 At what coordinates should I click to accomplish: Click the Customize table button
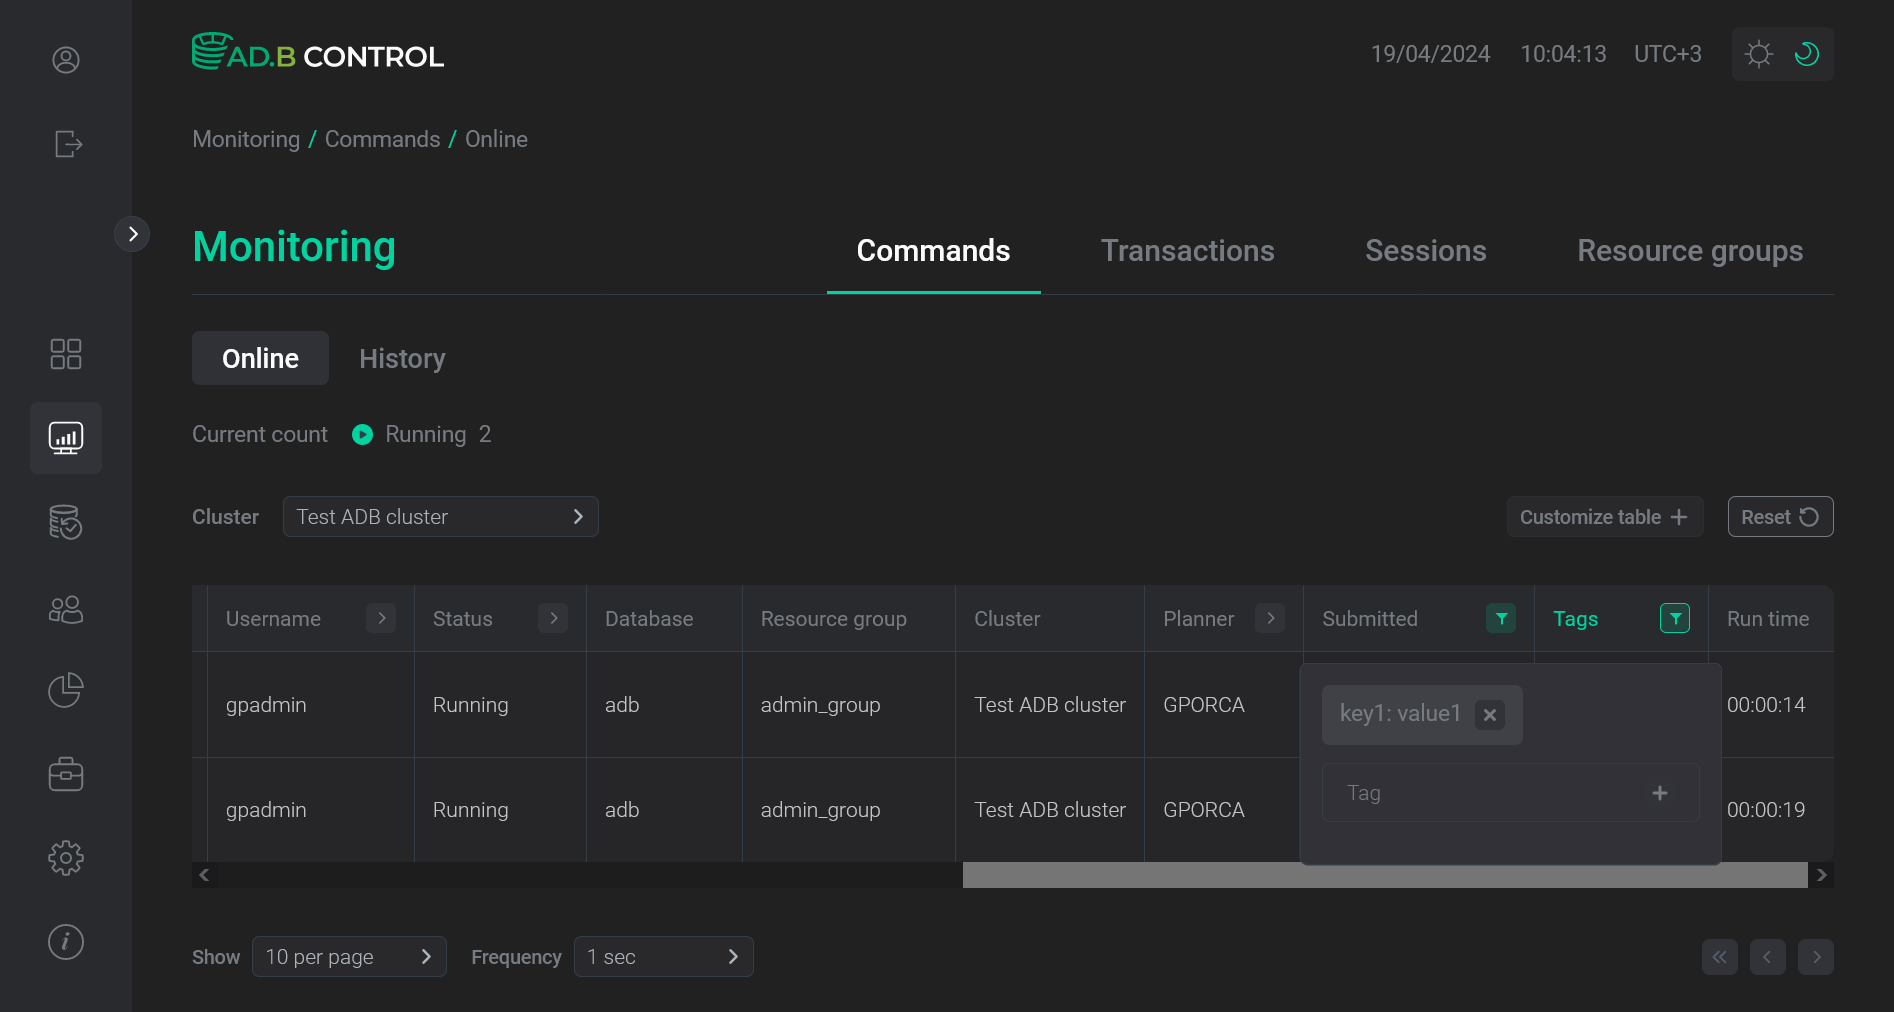pos(1604,517)
